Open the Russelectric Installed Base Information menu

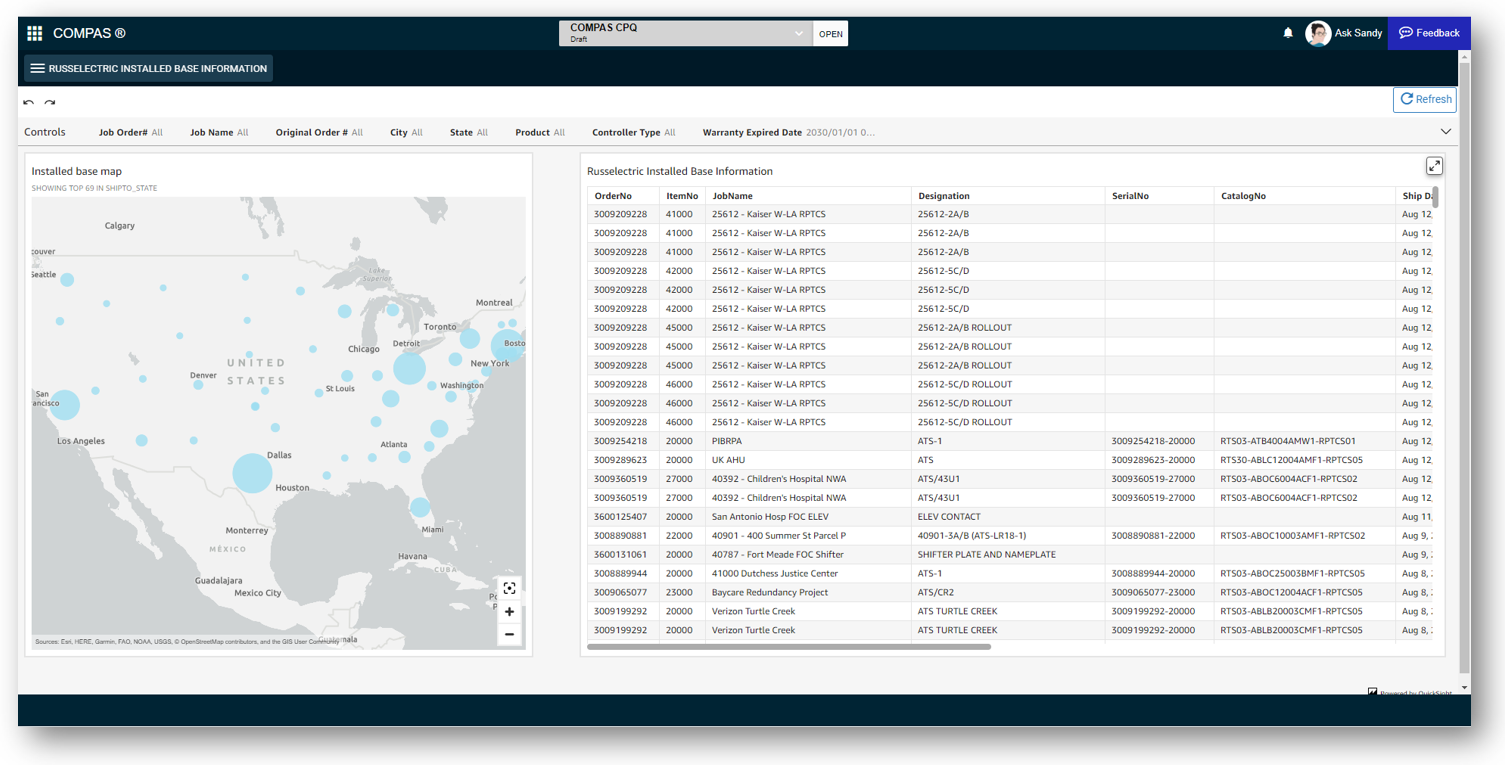[148, 68]
